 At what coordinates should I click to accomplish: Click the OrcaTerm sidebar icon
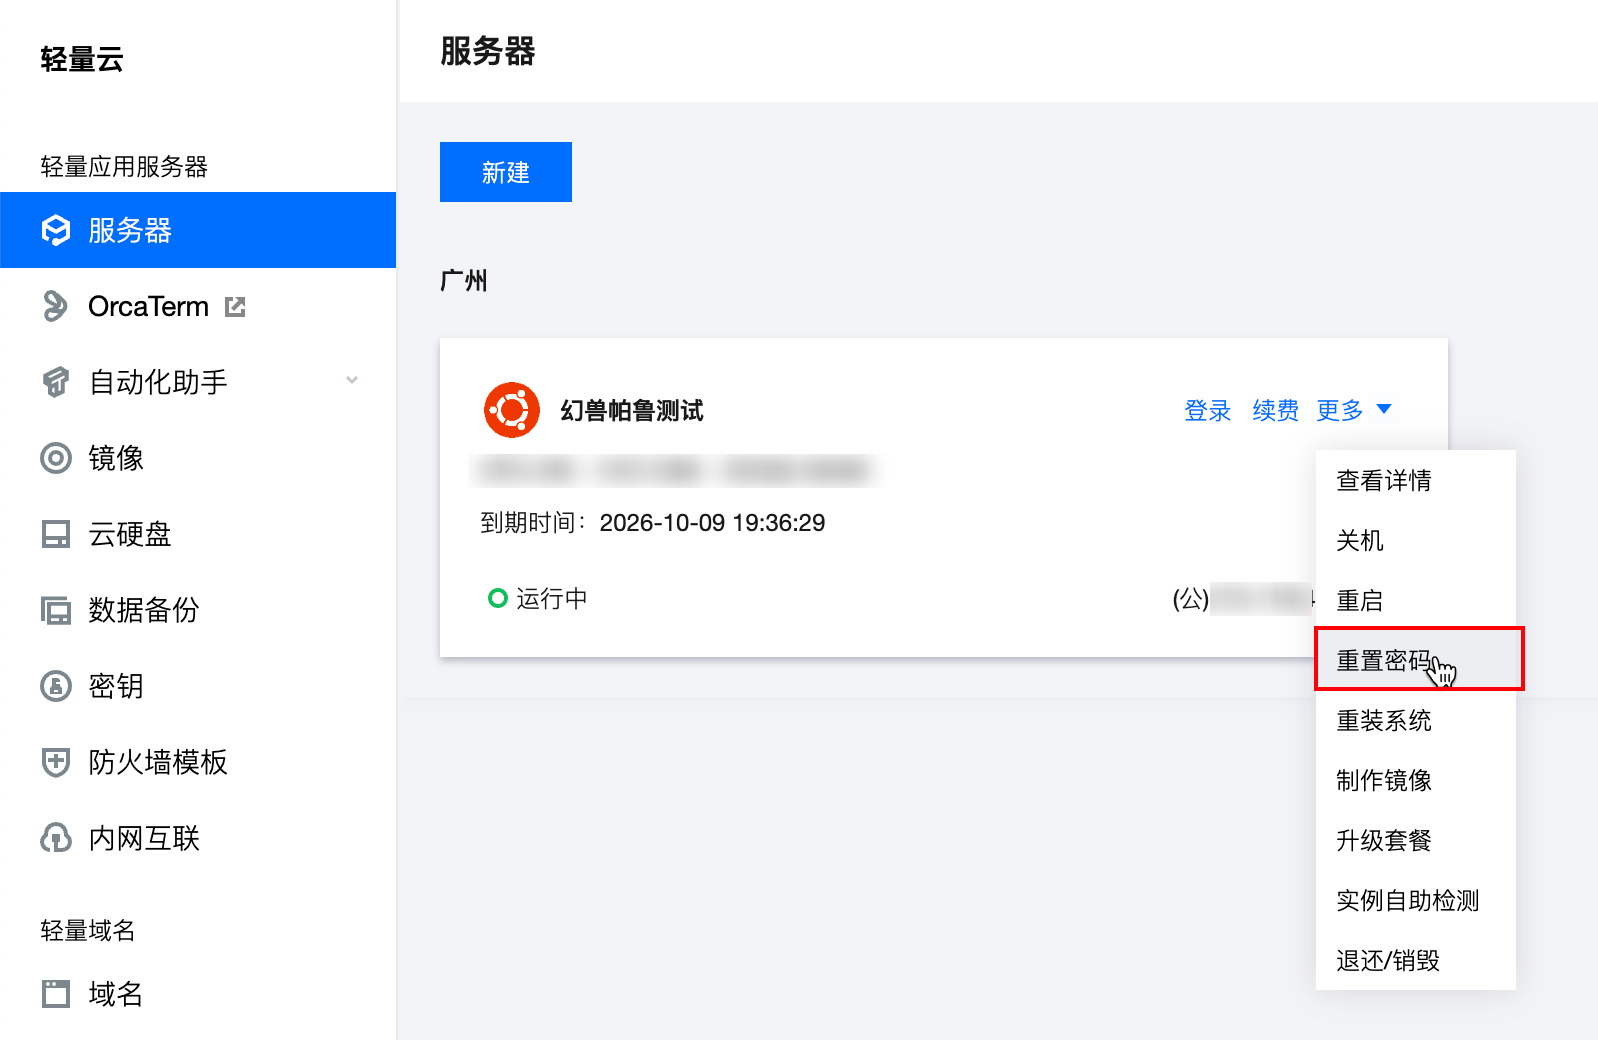pos(56,306)
